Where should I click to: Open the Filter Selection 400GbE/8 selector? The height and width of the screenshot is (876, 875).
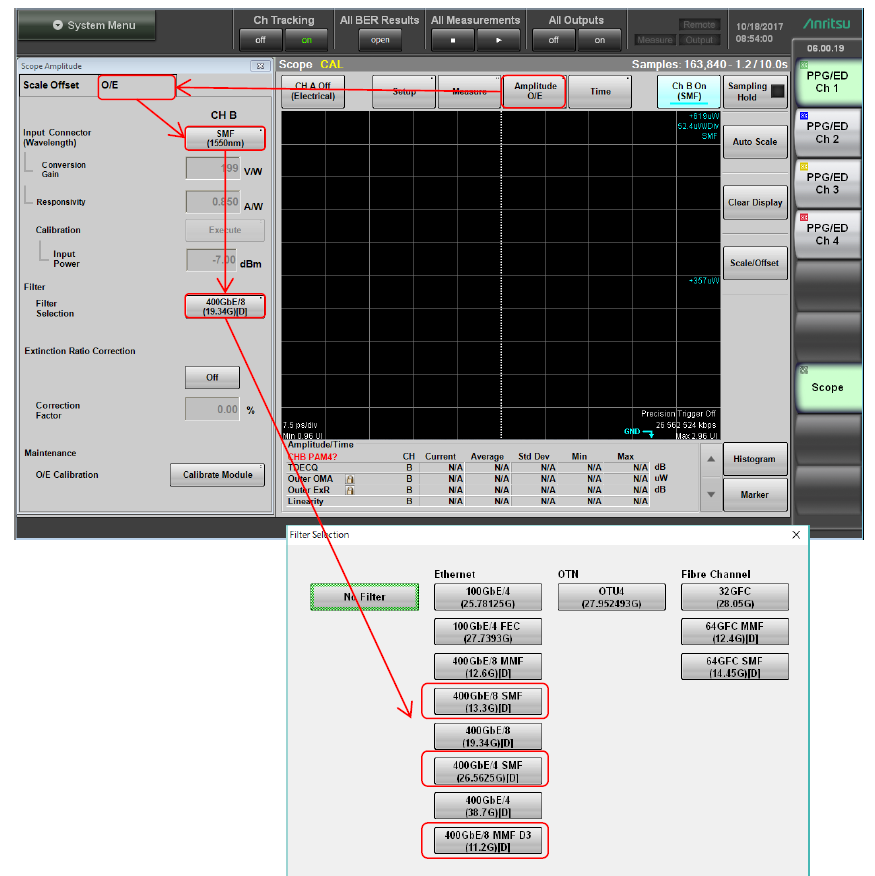point(224,306)
